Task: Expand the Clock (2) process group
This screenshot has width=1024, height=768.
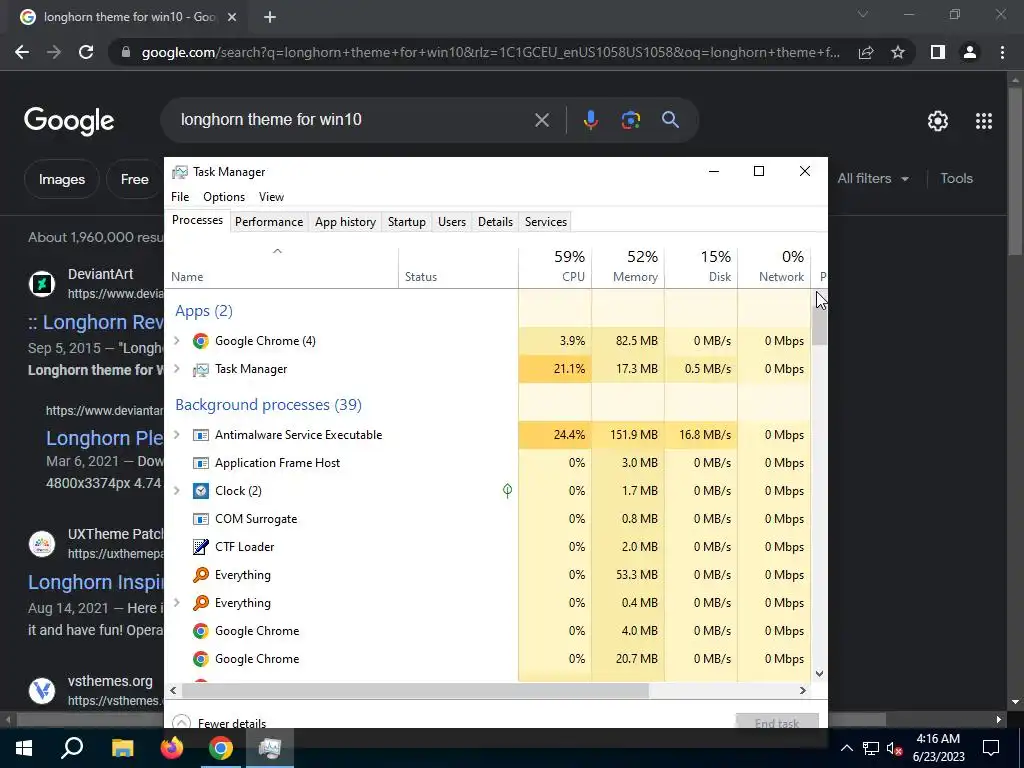Action: tap(176, 491)
